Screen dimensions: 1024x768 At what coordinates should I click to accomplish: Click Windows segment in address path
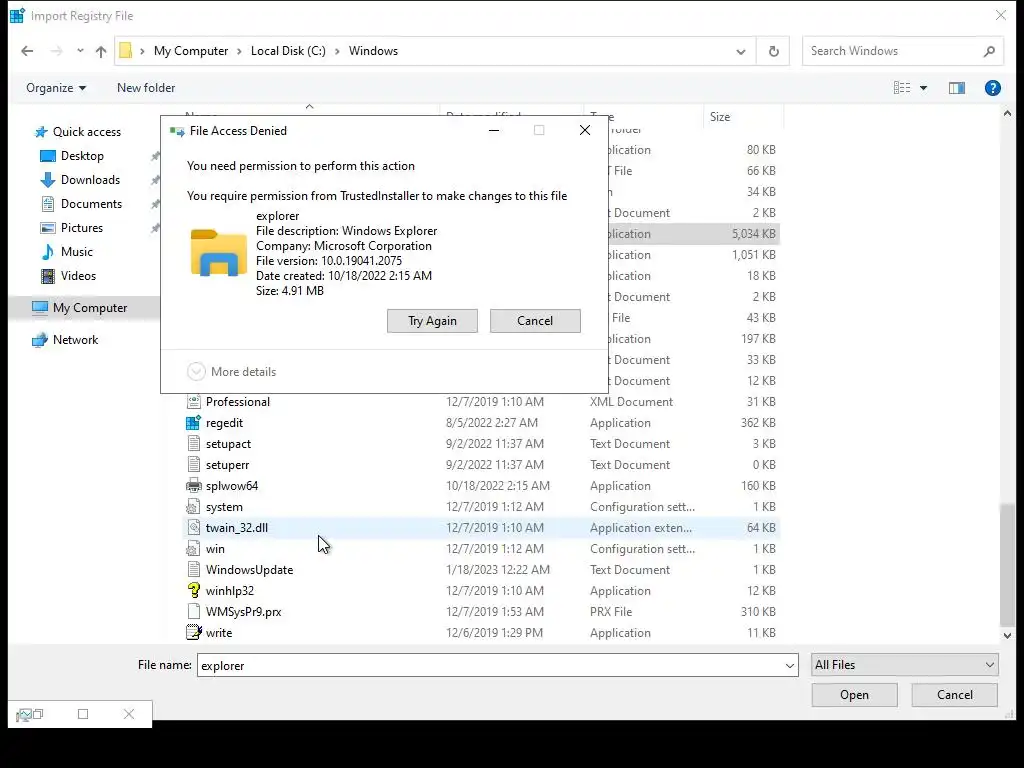373,51
